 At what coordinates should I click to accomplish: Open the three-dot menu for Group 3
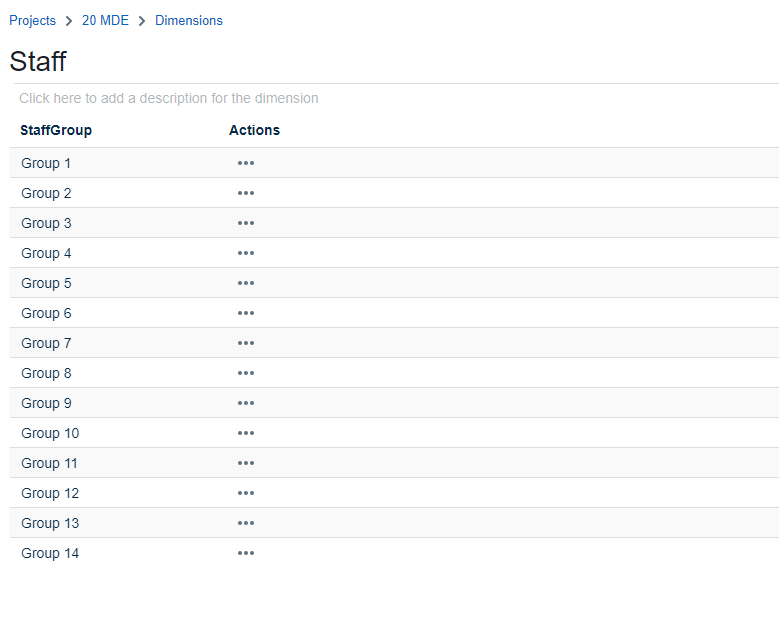pyautogui.click(x=246, y=223)
